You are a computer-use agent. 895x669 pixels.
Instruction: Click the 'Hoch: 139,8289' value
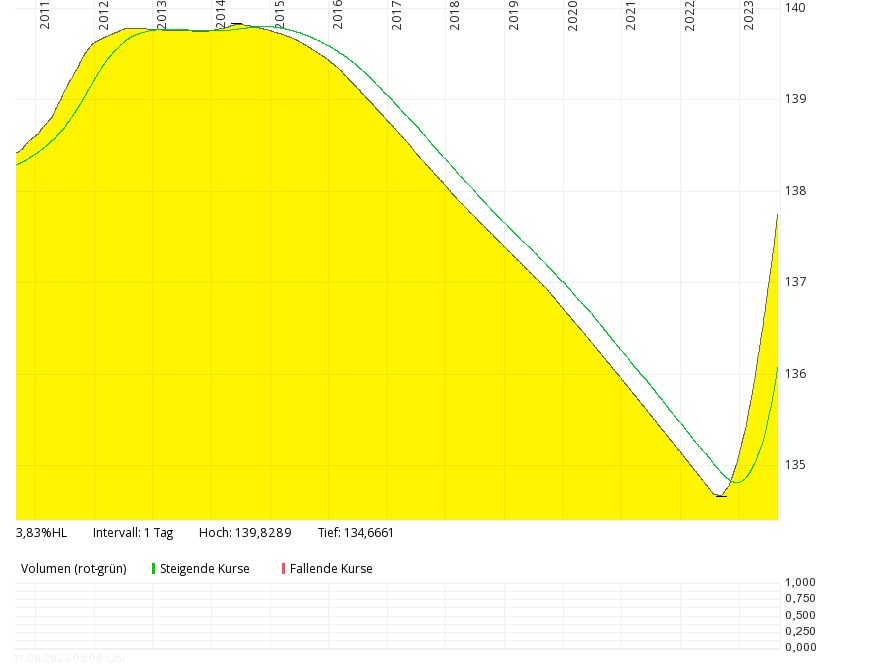point(245,533)
